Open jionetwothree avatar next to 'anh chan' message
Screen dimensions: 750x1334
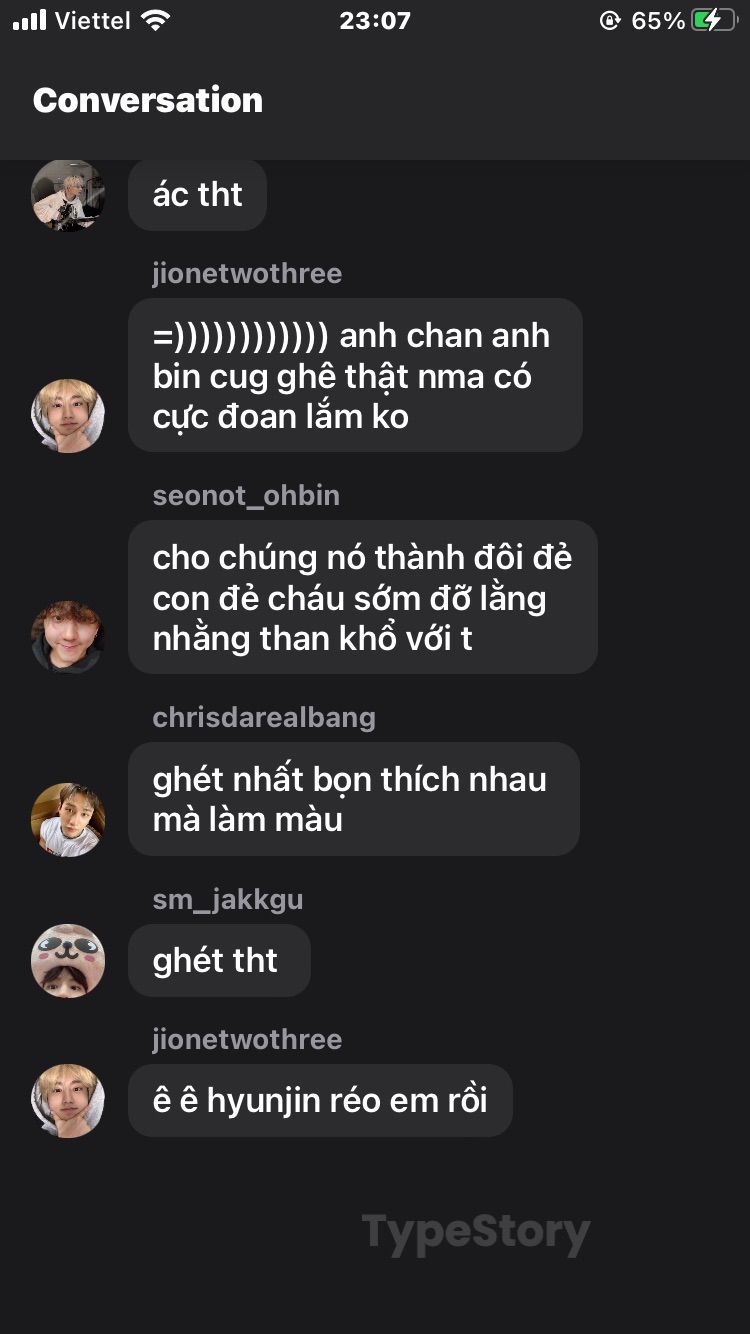click(68, 416)
